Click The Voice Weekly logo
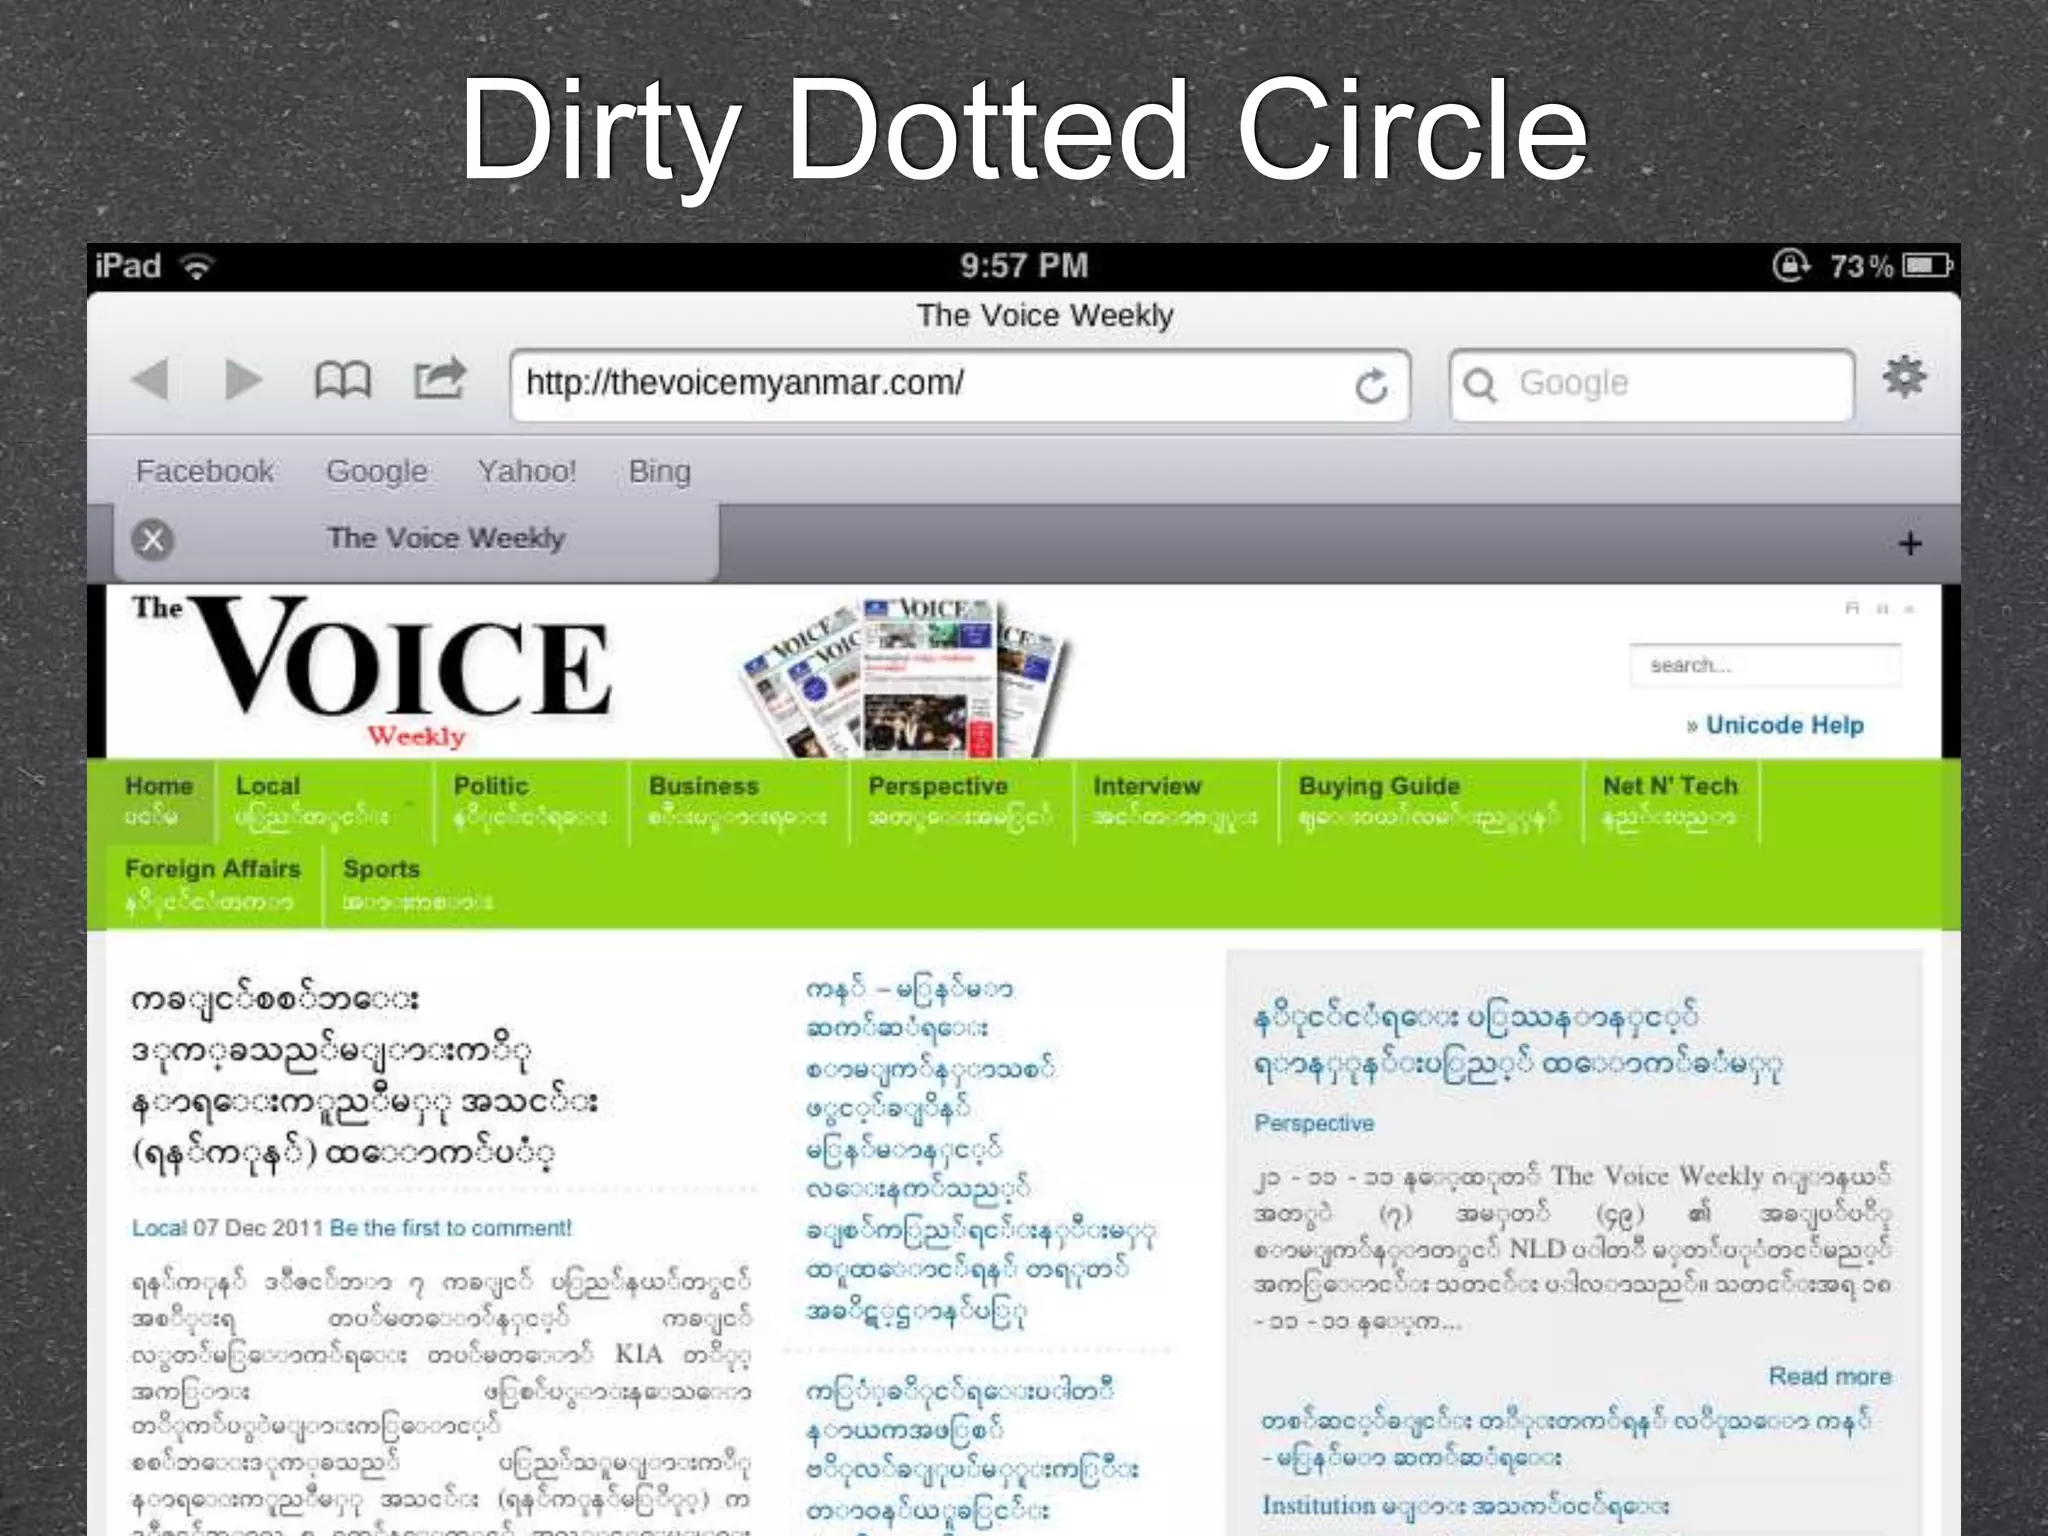Viewport: 2048px width, 1536px height. tap(372, 670)
